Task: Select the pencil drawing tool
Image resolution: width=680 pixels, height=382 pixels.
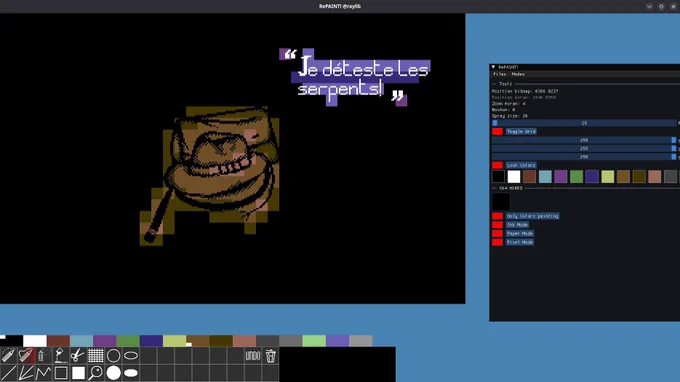Action: pos(9,356)
